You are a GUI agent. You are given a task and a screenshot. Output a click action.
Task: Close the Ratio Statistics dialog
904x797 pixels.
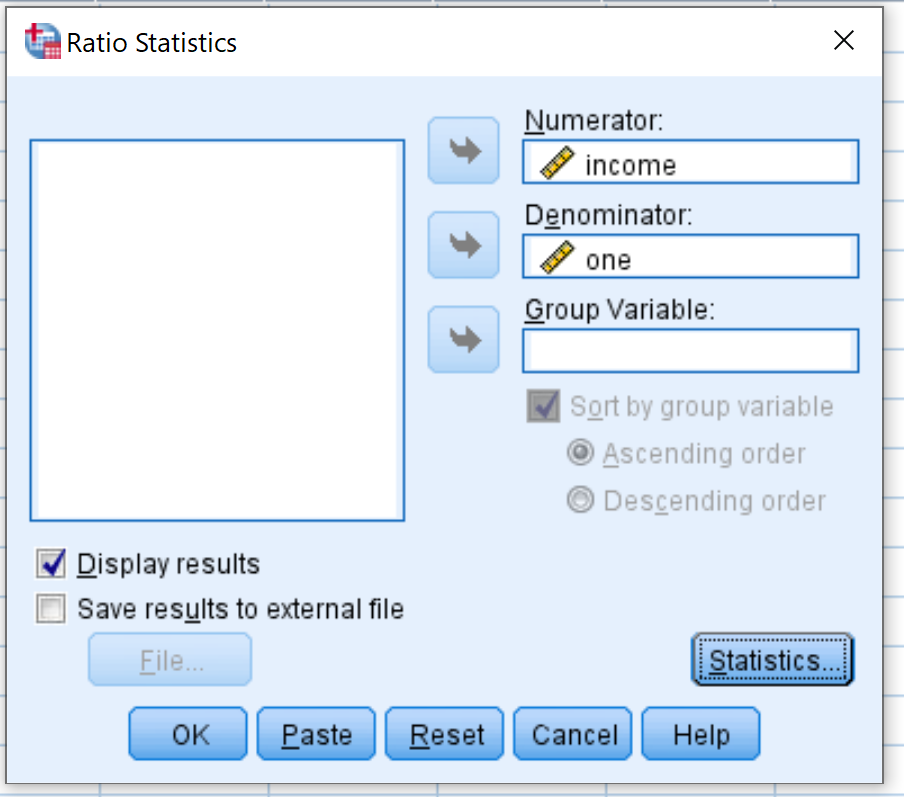[843, 40]
